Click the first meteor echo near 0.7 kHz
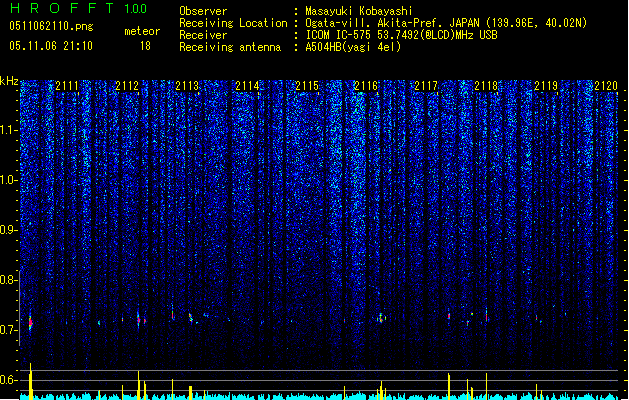 point(30,322)
